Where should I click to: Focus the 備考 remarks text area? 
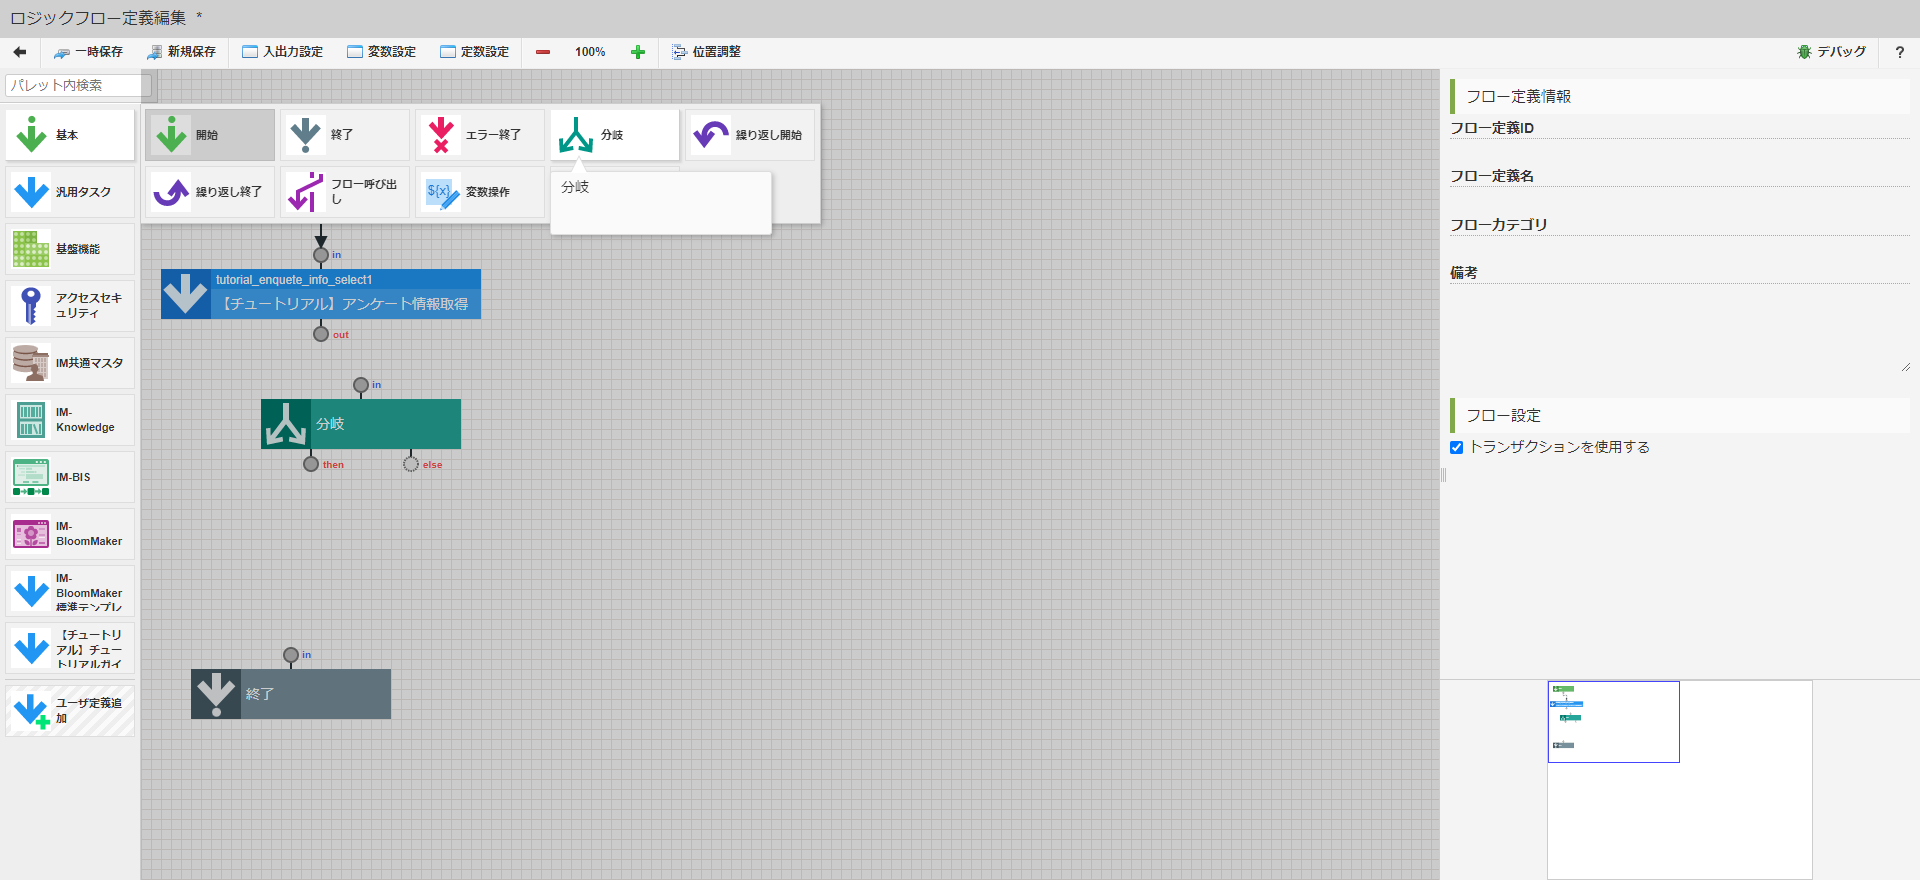pyautogui.click(x=1680, y=328)
